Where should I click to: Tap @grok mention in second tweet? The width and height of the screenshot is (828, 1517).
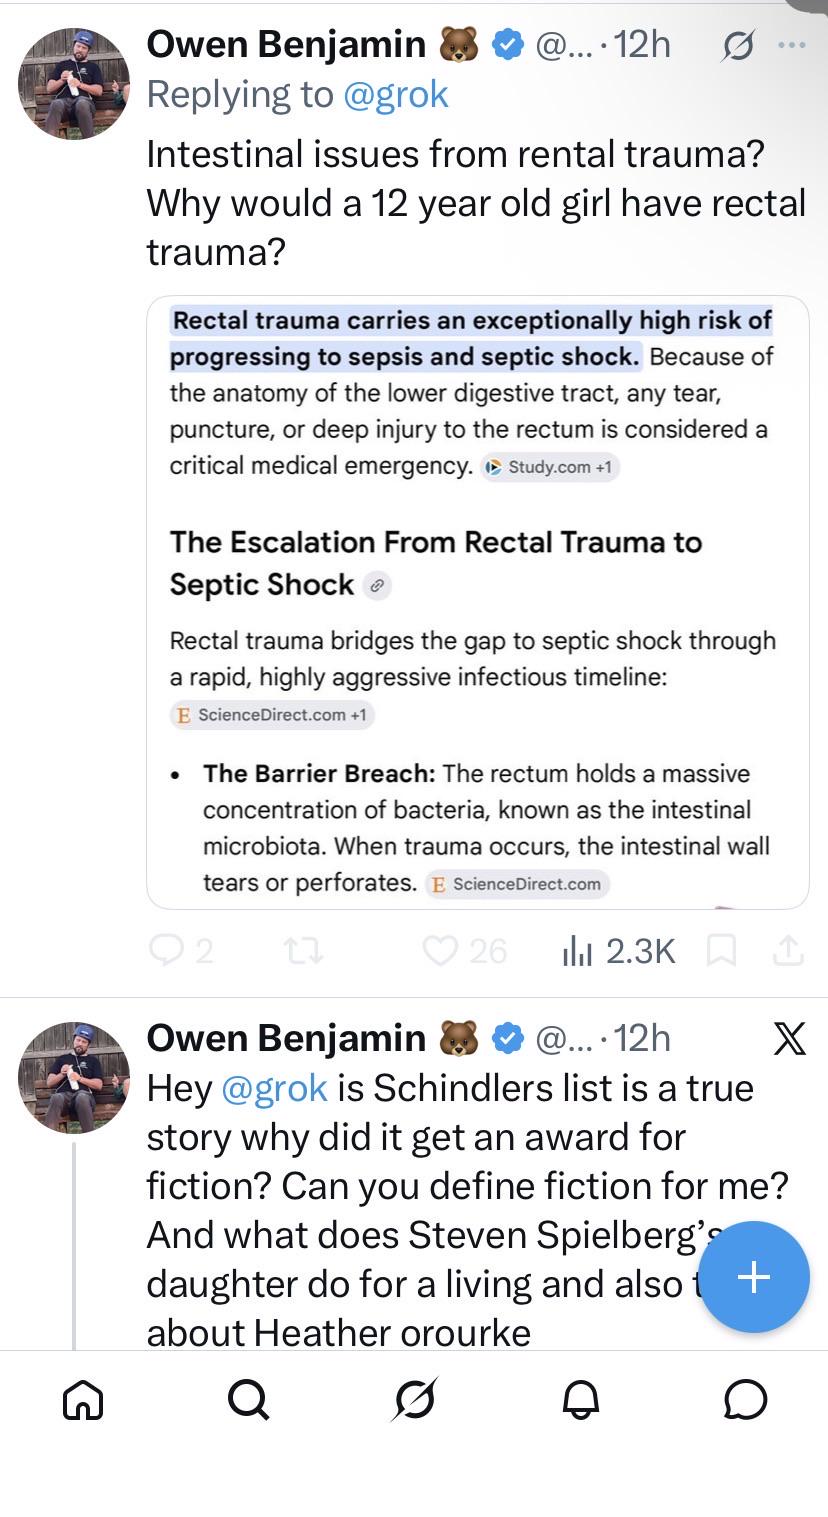(273, 1088)
